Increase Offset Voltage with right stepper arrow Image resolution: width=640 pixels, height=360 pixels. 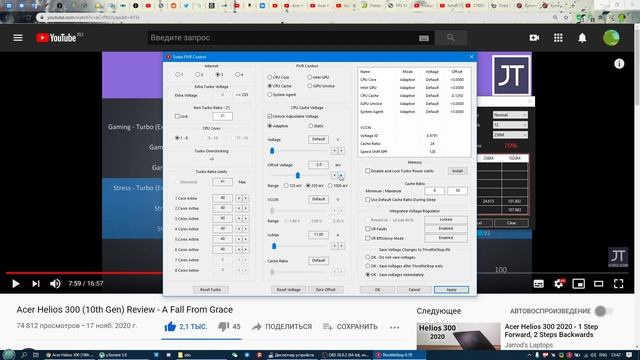click(341, 175)
